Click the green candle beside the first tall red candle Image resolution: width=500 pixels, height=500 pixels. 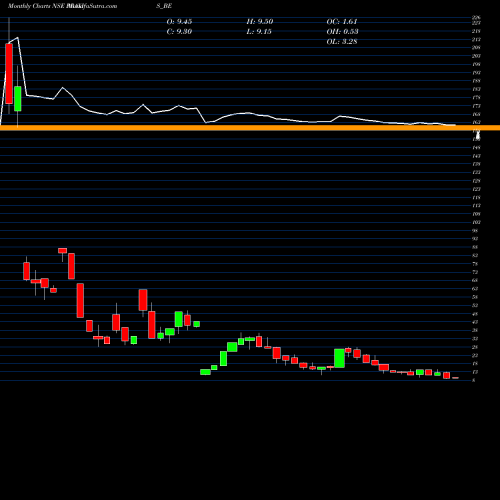[18, 99]
